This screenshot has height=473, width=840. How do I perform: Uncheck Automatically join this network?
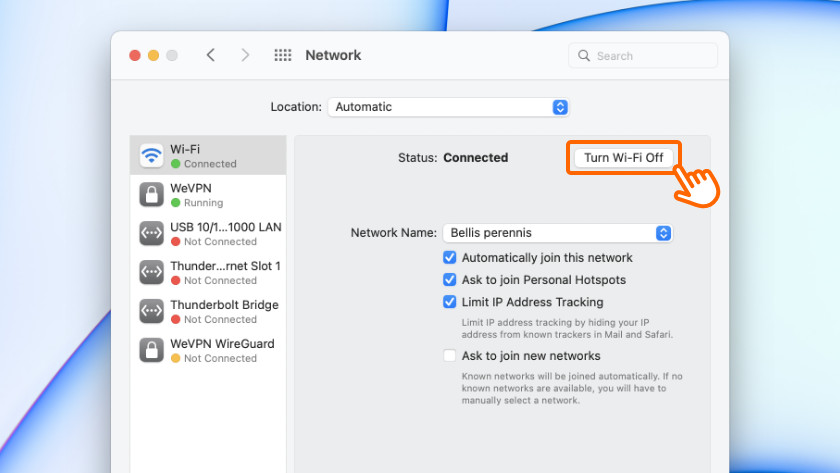450,258
